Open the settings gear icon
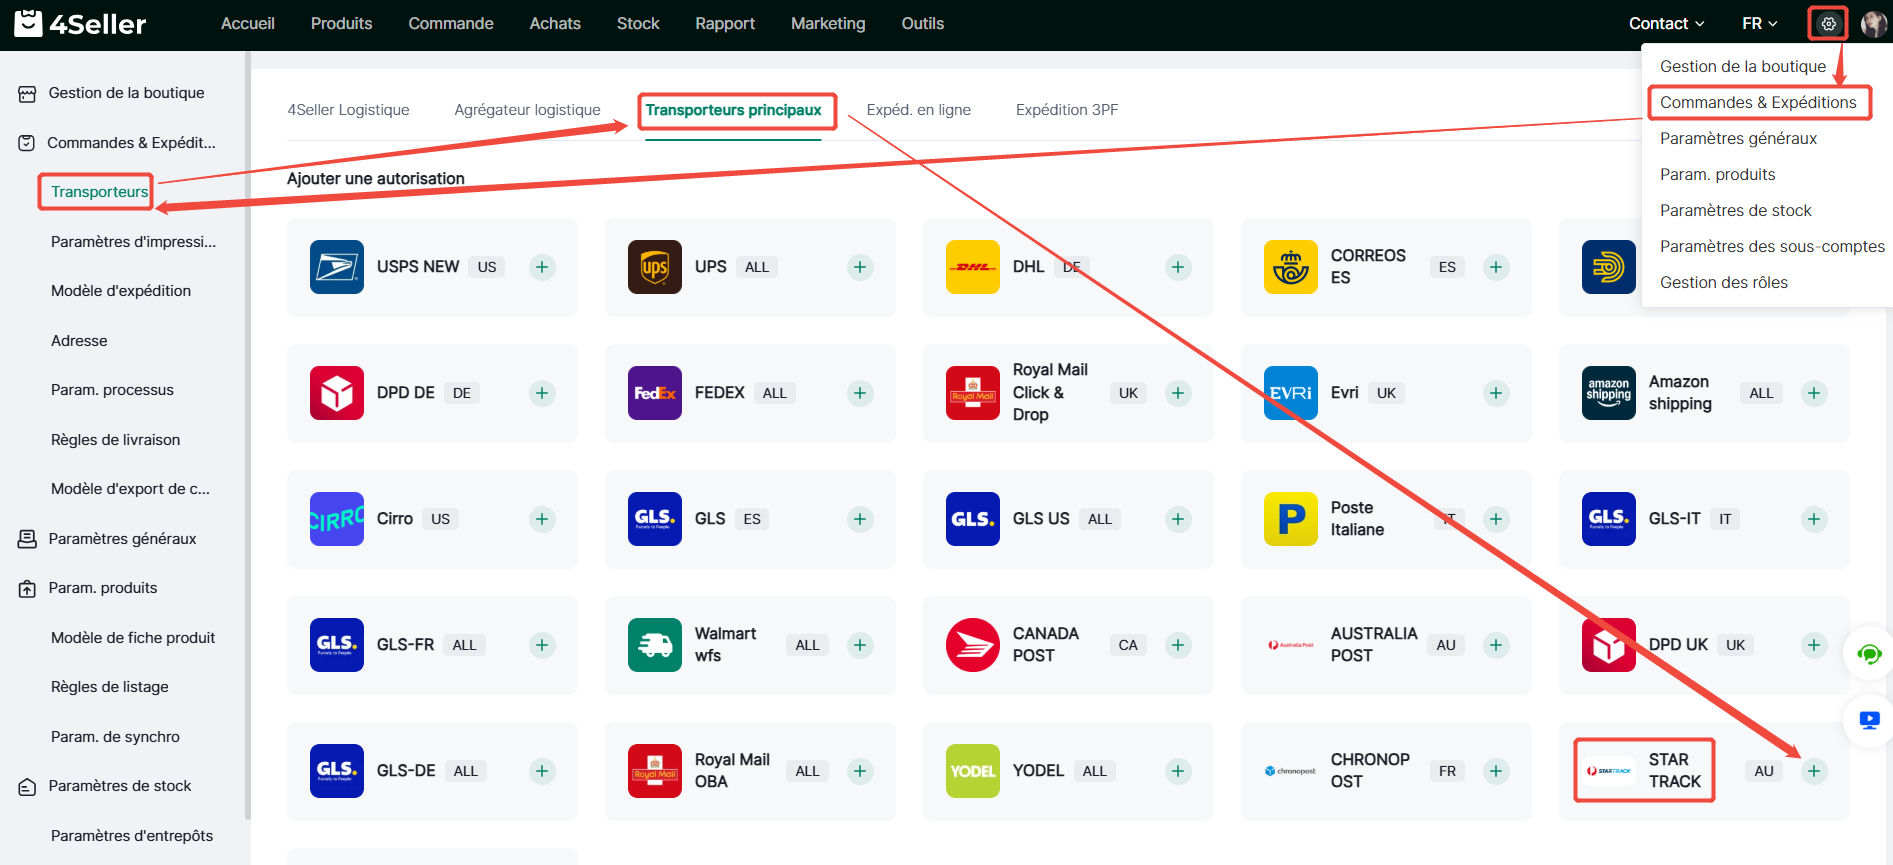The height and width of the screenshot is (865, 1893). (1828, 23)
